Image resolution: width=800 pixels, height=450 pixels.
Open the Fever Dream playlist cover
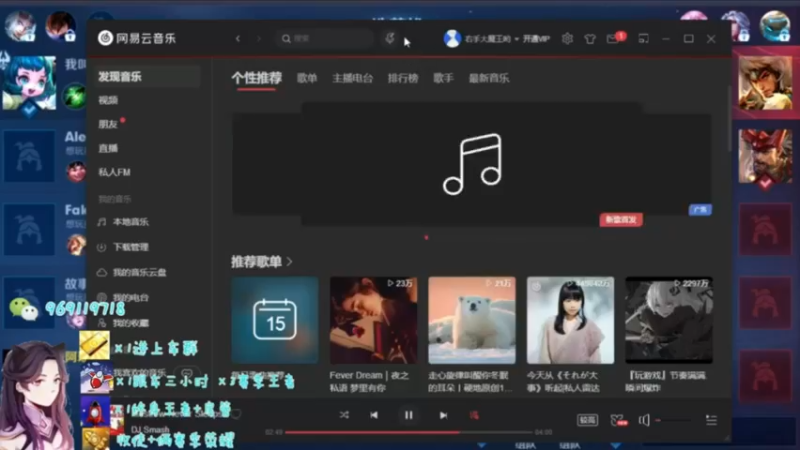pyautogui.click(x=373, y=320)
